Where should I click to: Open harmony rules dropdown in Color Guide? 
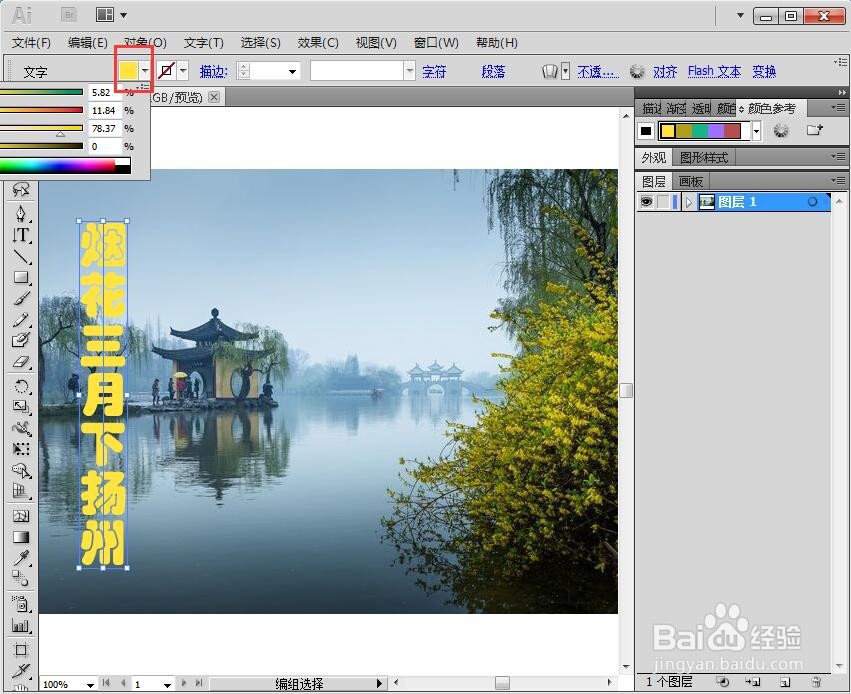click(757, 131)
